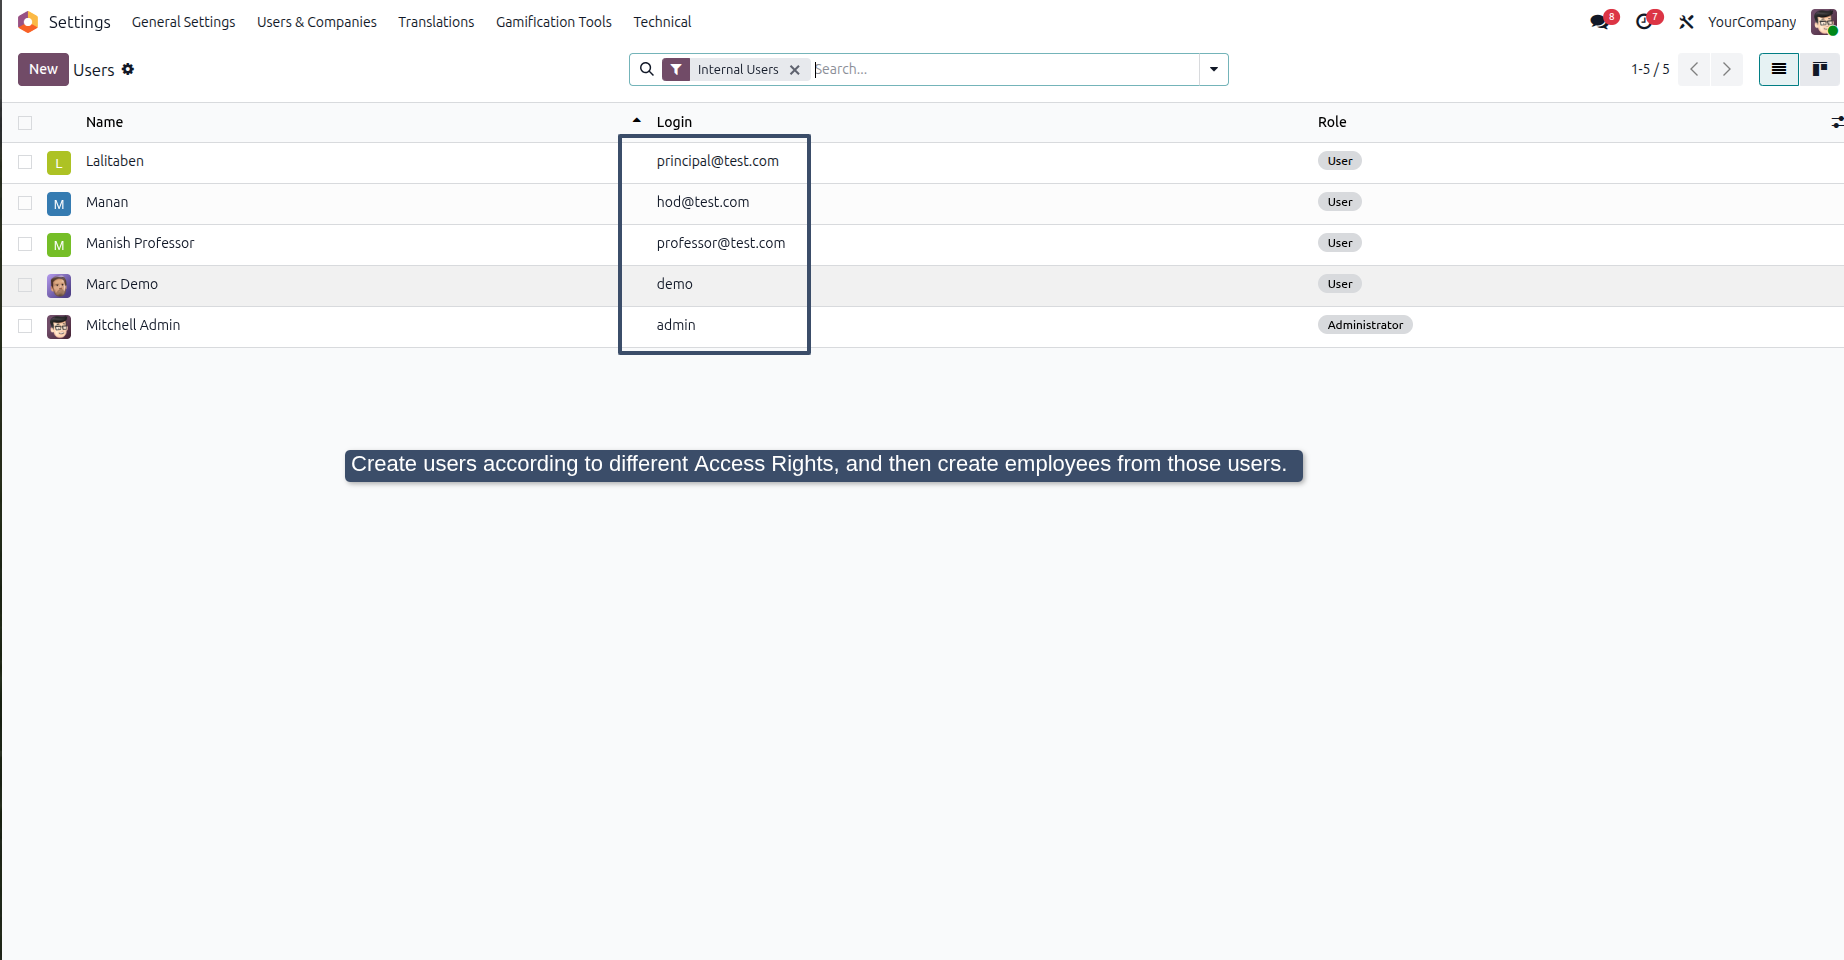Check the Lalitaben row checkbox
Screen dimensions: 1844x960
coord(25,162)
